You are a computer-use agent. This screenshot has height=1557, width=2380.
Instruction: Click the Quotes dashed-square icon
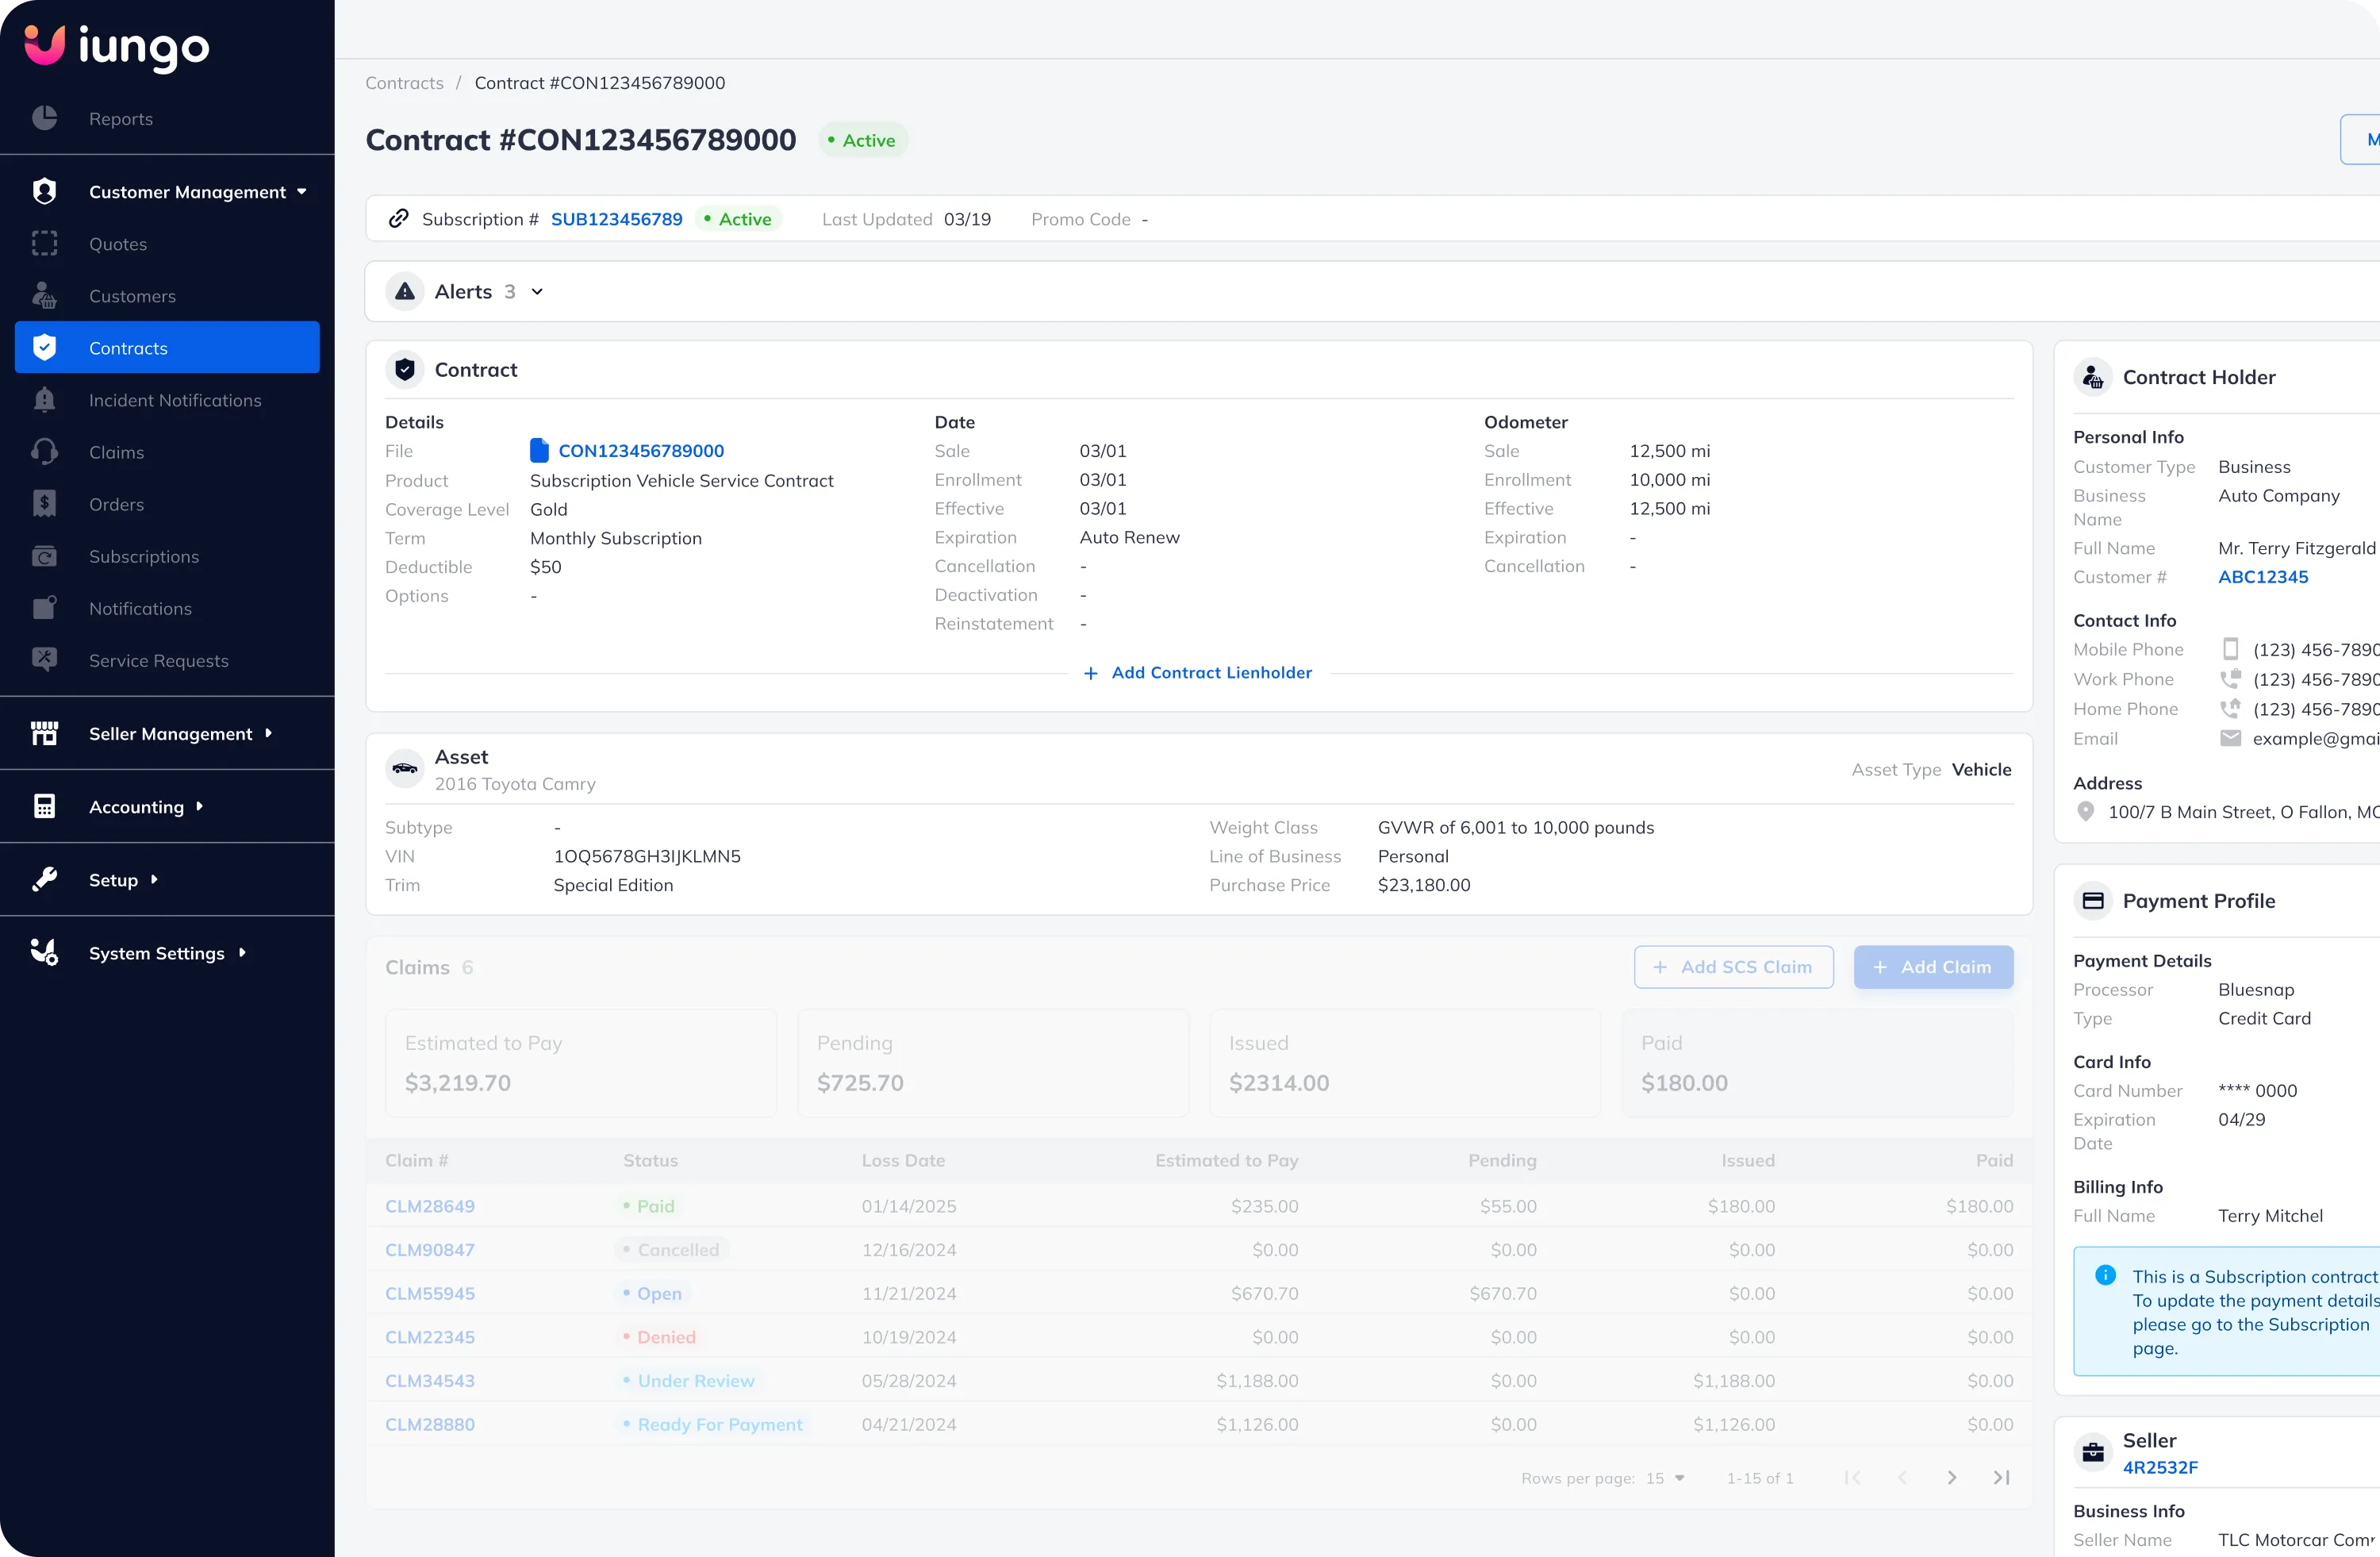coord(44,244)
